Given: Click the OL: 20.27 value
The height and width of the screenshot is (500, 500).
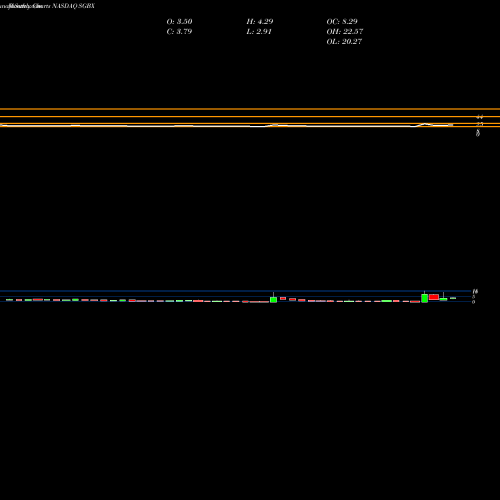Looking at the screenshot, I should [344, 41].
